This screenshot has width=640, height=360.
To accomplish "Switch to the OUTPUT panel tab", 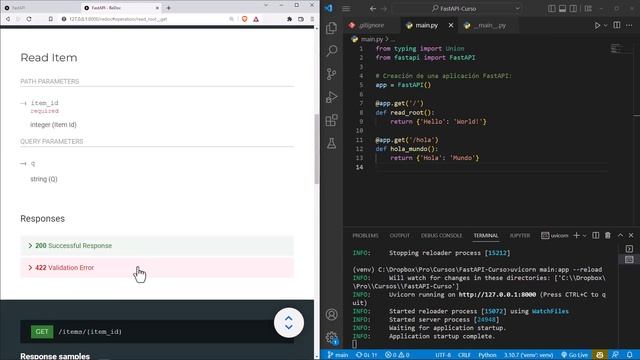I will (399, 236).
